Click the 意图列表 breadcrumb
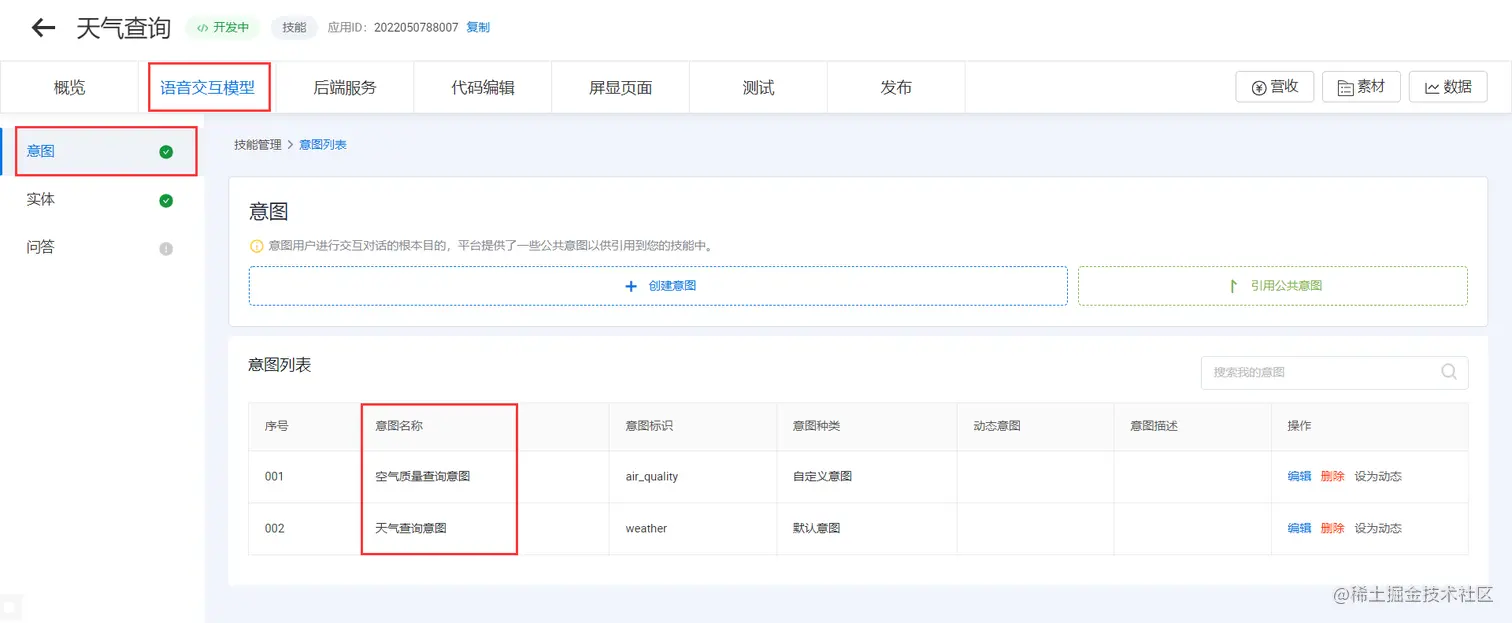The width and height of the screenshot is (1512, 623). pyautogui.click(x=323, y=145)
